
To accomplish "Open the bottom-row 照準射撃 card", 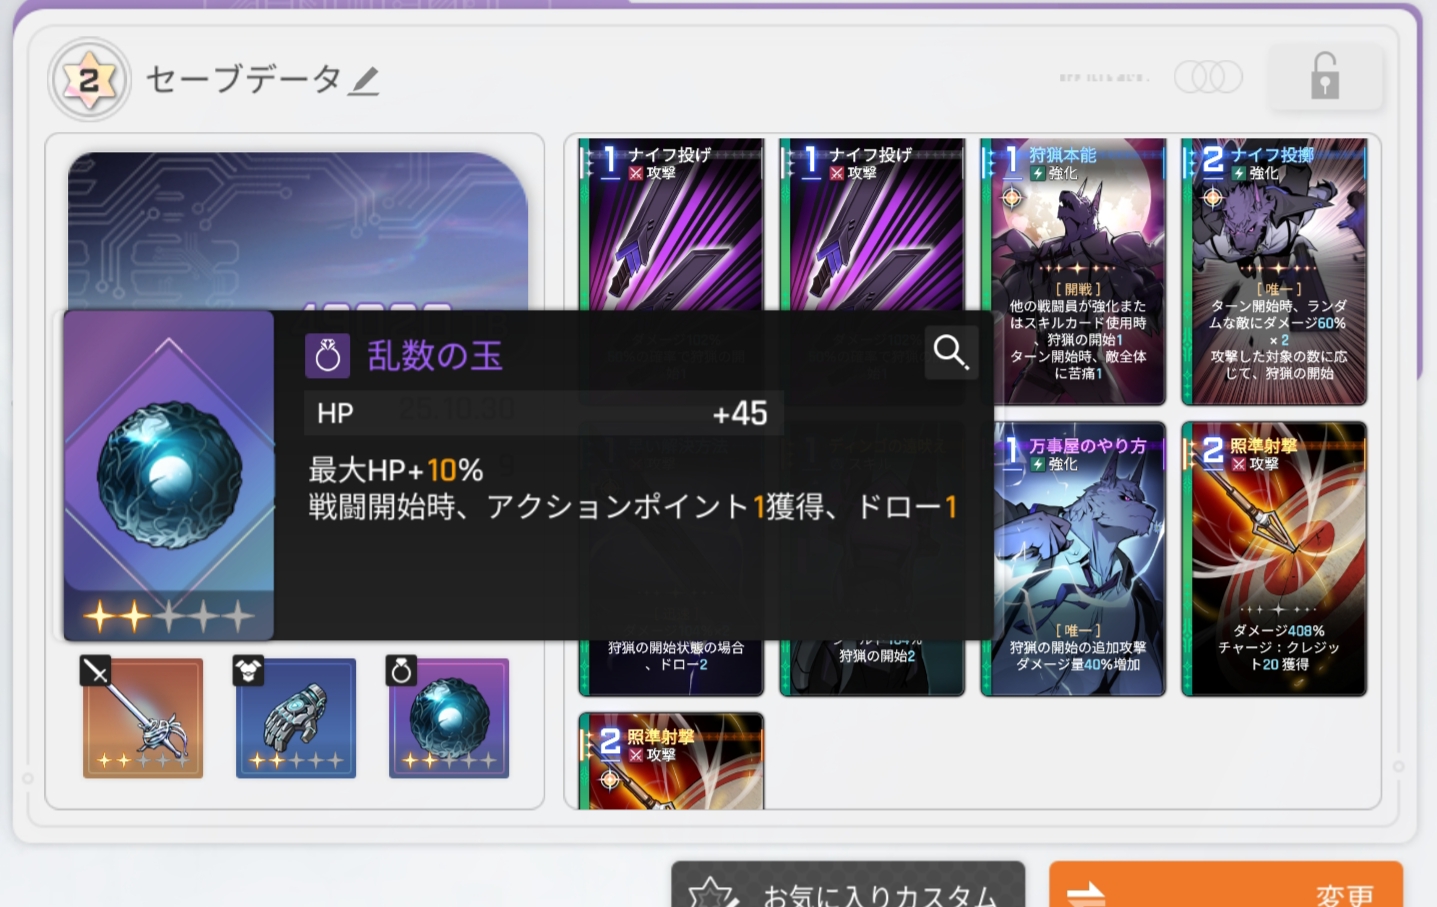I will pos(671,762).
